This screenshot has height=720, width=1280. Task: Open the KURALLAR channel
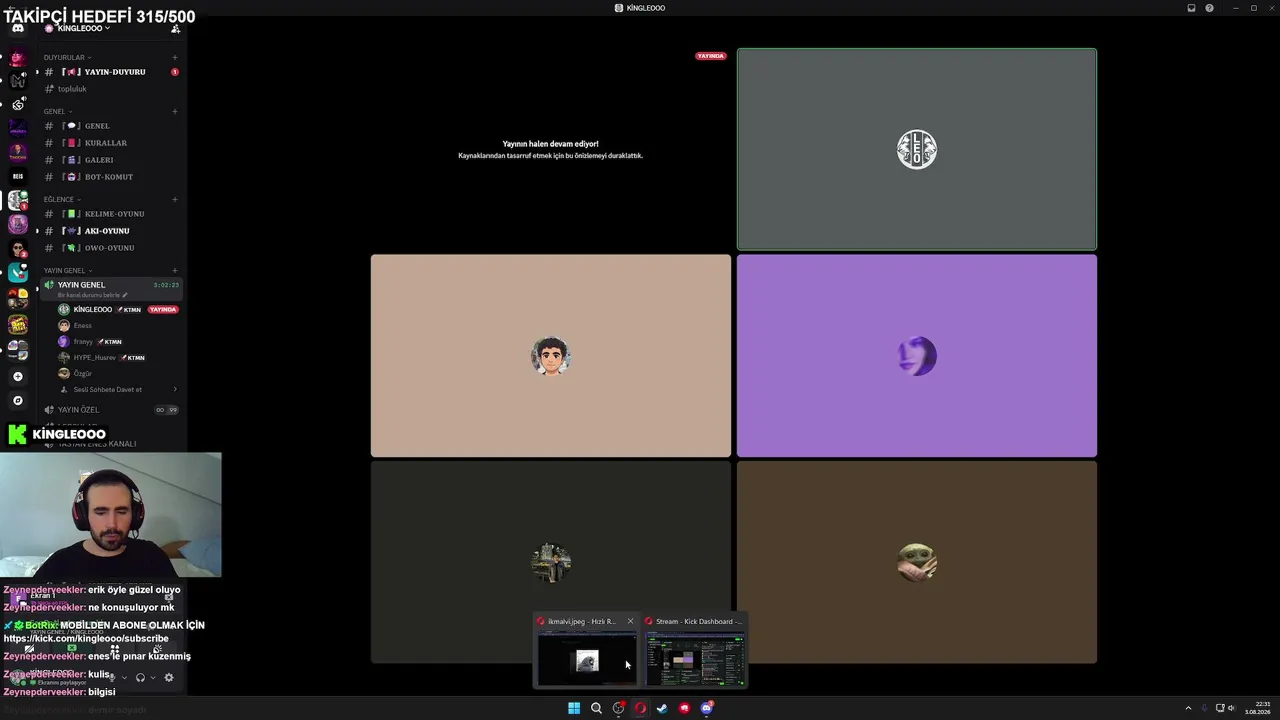coord(112,143)
